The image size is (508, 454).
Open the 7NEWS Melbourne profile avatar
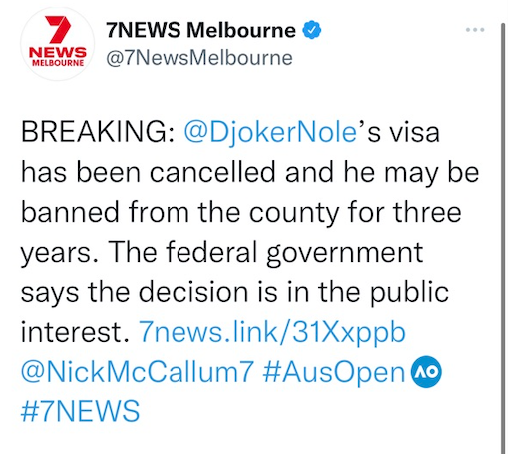tap(57, 44)
